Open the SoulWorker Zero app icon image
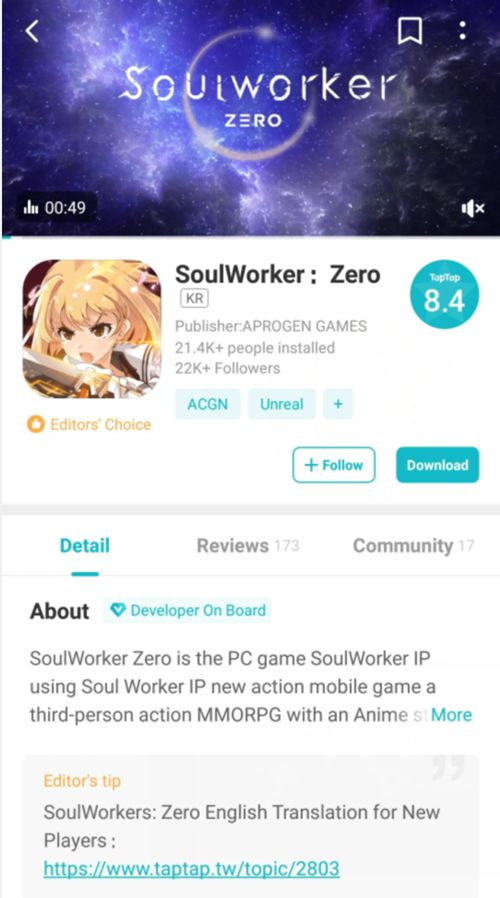 point(92,329)
